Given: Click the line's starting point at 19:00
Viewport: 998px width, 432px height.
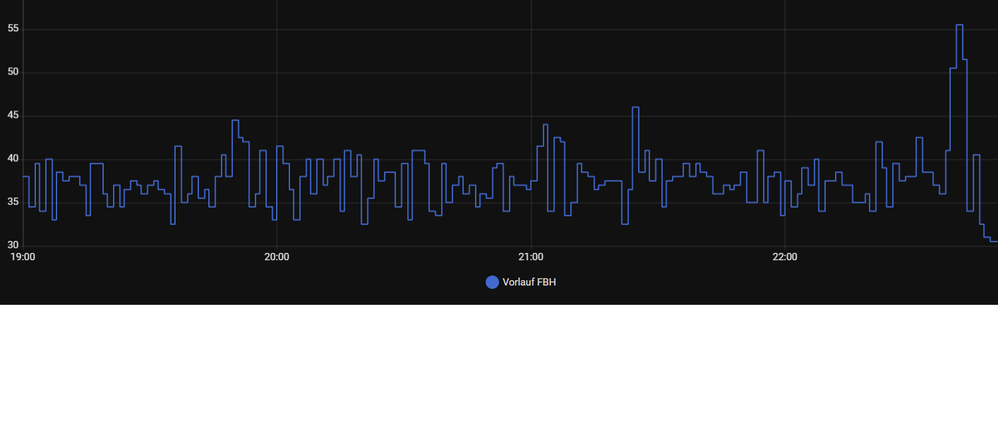Looking at the screenshot, I should [x=24, y=177].
